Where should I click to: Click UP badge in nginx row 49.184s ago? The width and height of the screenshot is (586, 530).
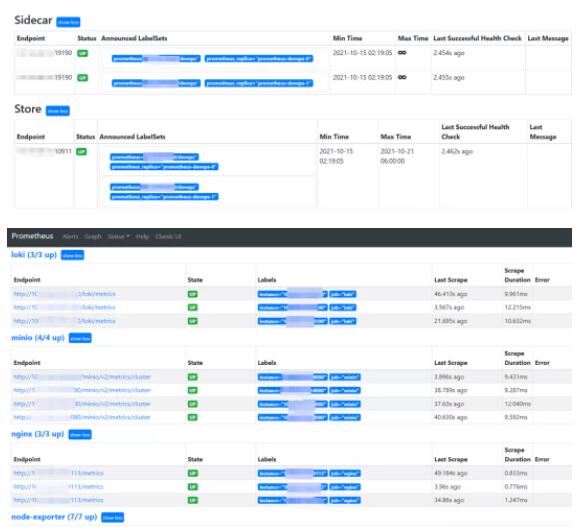coord(192,474)
